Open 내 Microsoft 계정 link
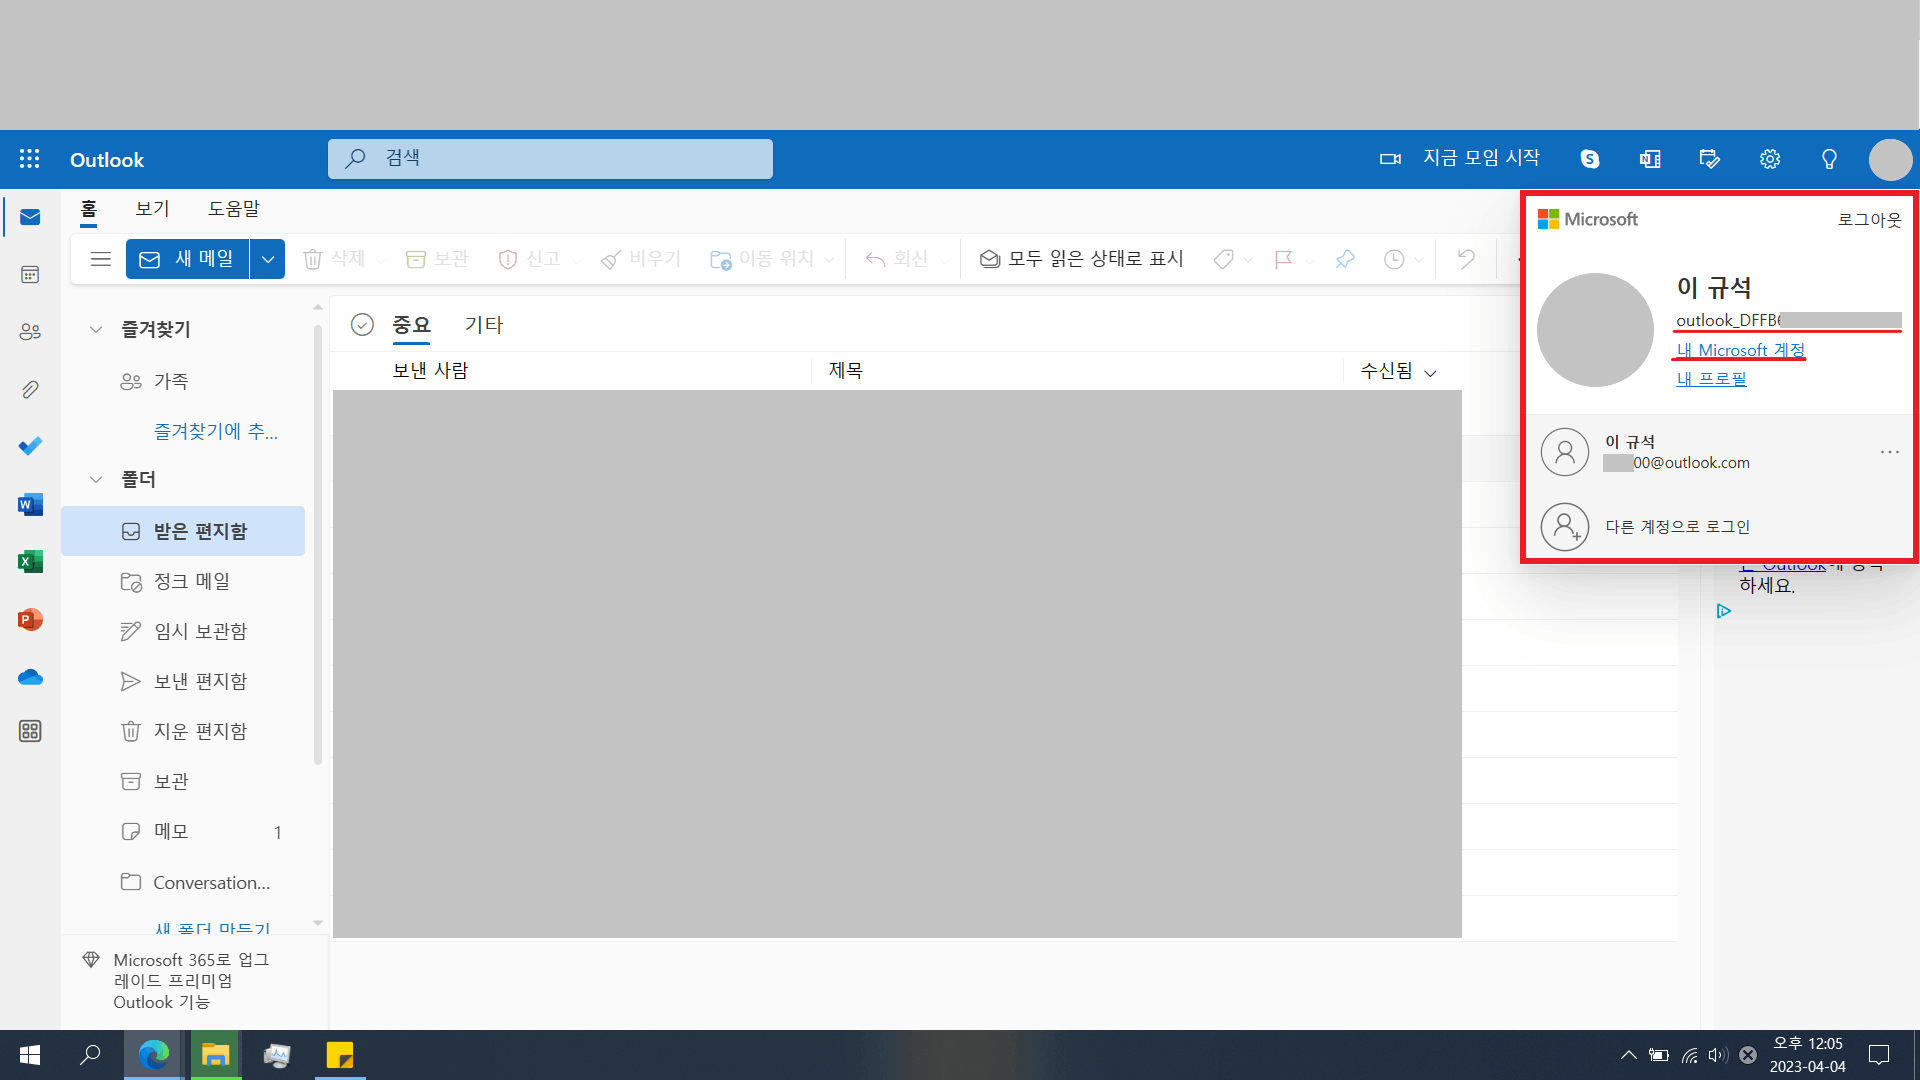 click(x=1739, y=349)
